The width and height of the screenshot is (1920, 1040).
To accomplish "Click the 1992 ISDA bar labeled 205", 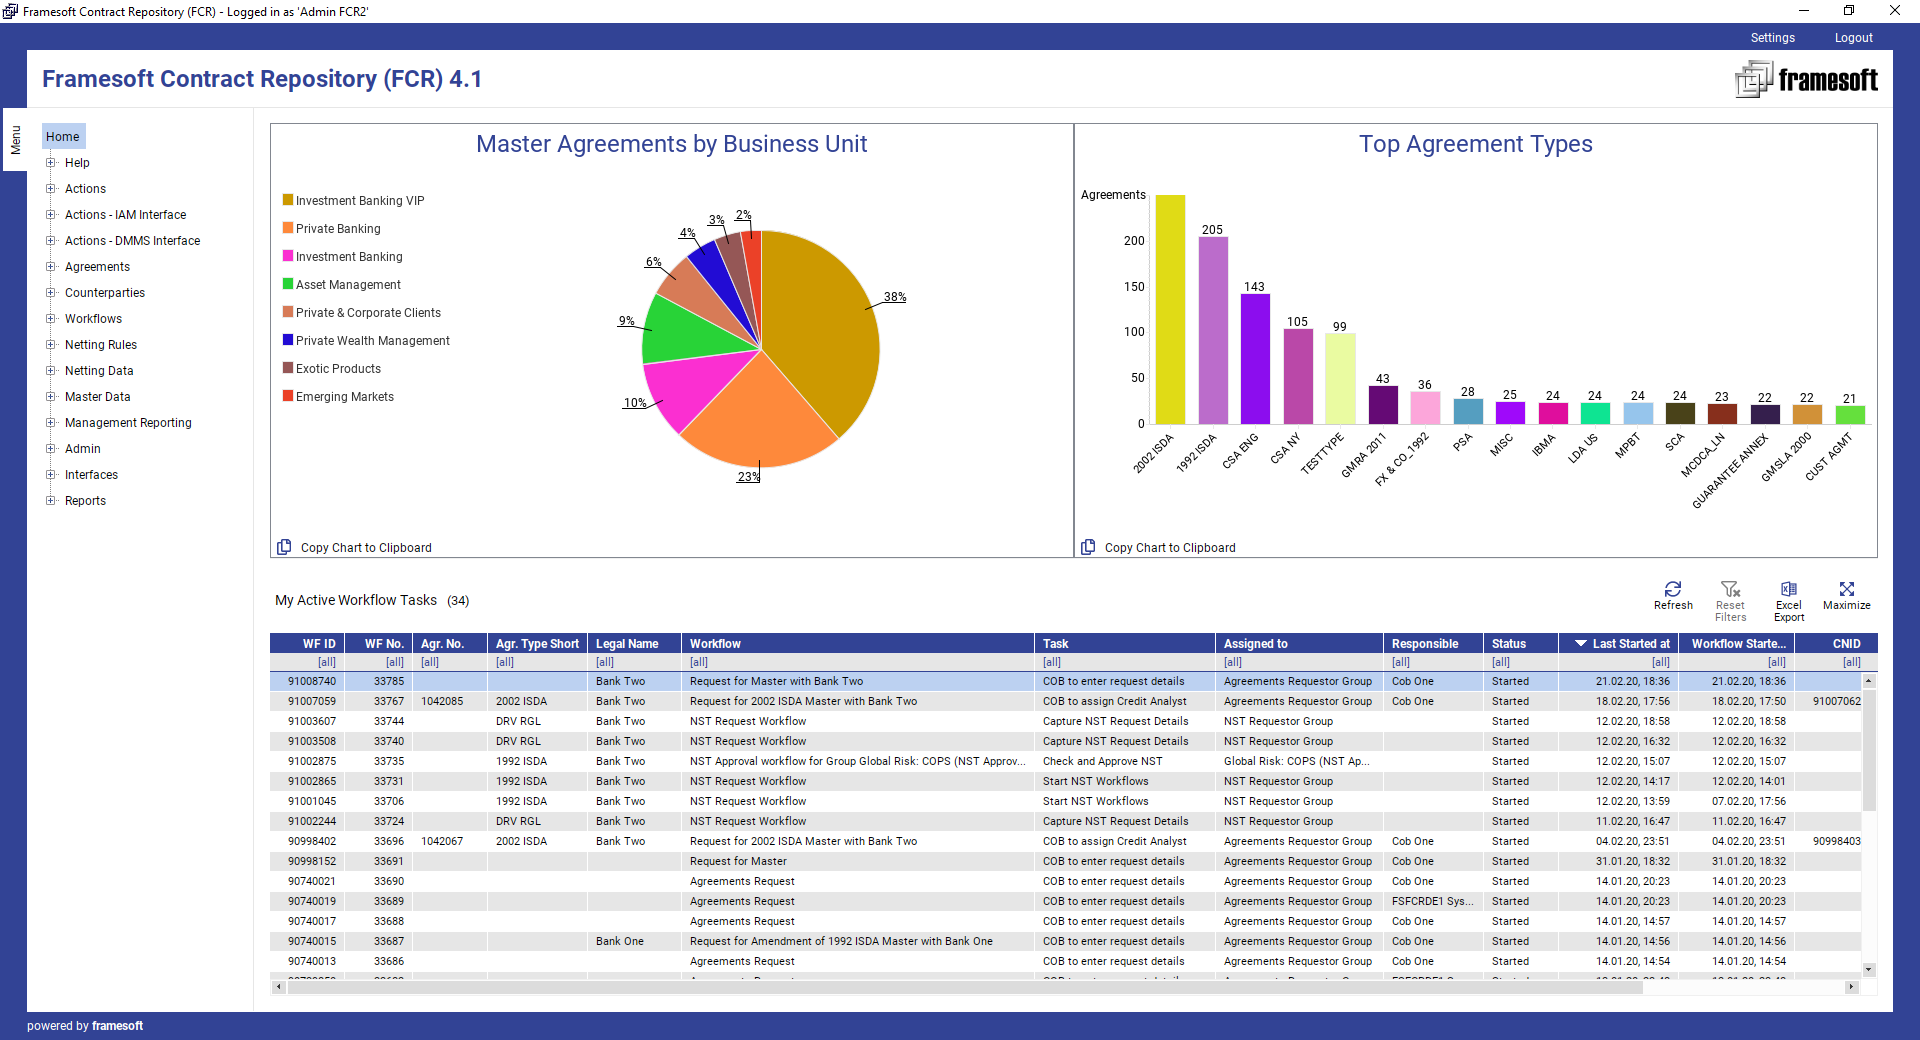I will point(1213,330).
